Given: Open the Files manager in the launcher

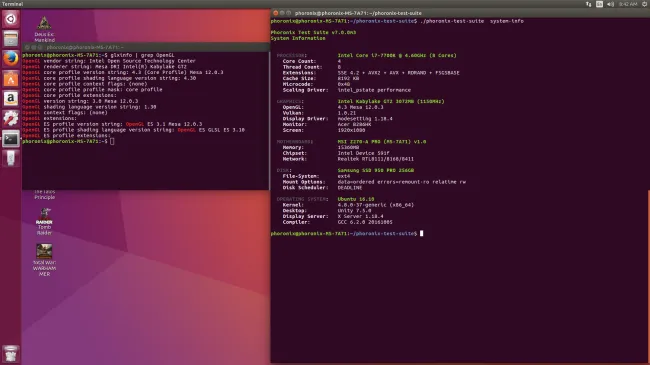Looking at the screenshot, I should [x=11, y=39].
